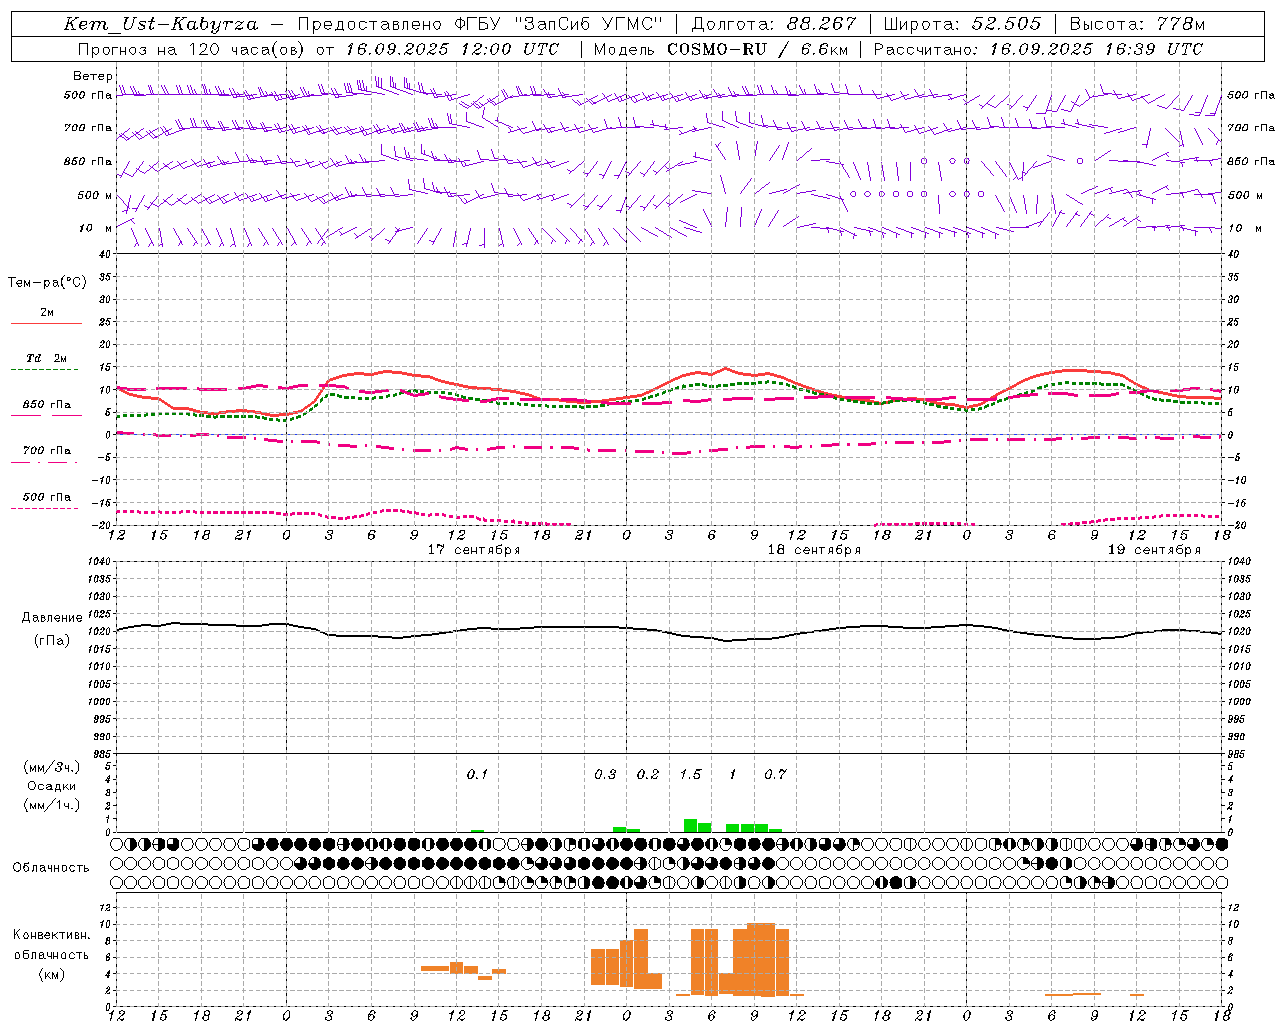
Task: Click the '0.1' precipitation amount
Action: click(477, 774)
